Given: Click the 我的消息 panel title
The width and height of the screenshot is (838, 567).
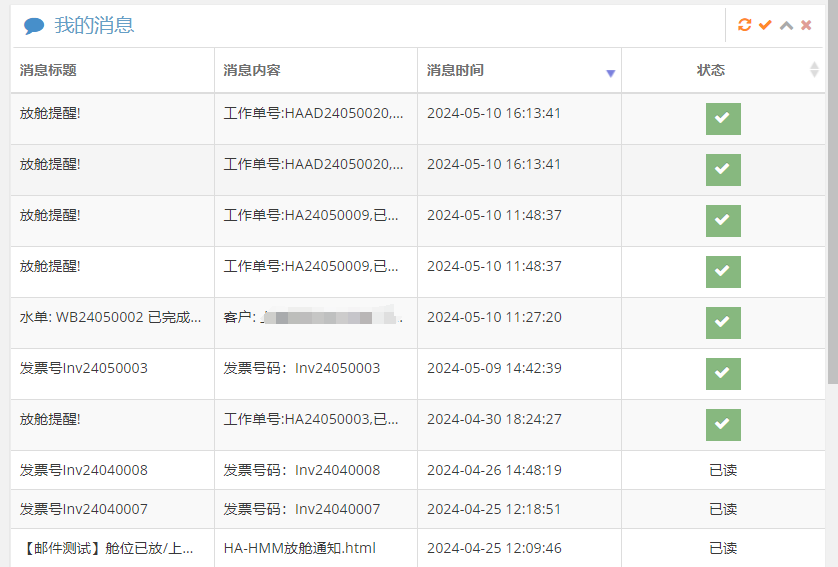Looking at the screenshot, I should click(94, 26).
